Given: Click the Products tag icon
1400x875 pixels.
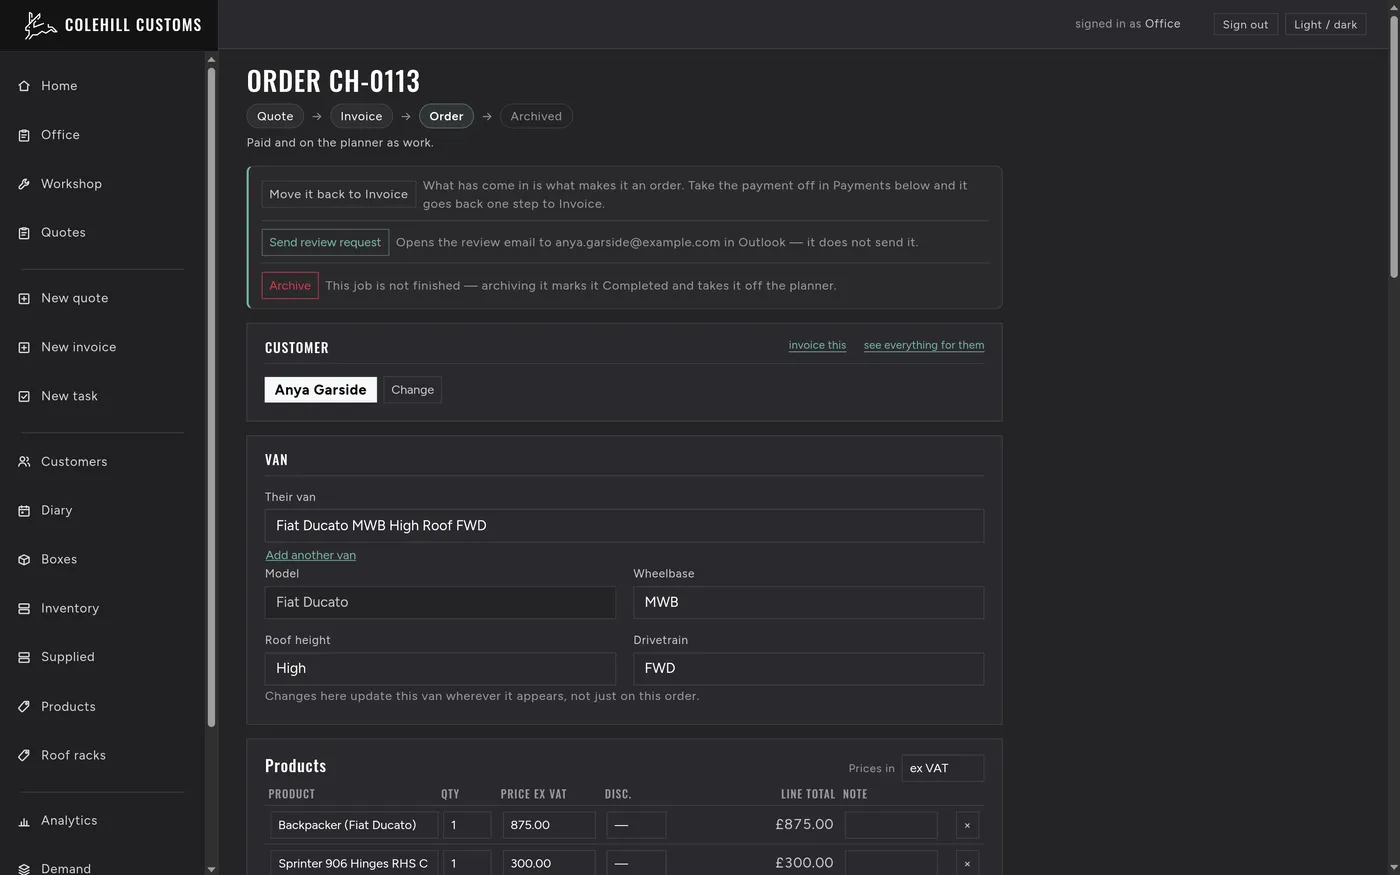Looking at the screenshot, I should coord(24,707).
